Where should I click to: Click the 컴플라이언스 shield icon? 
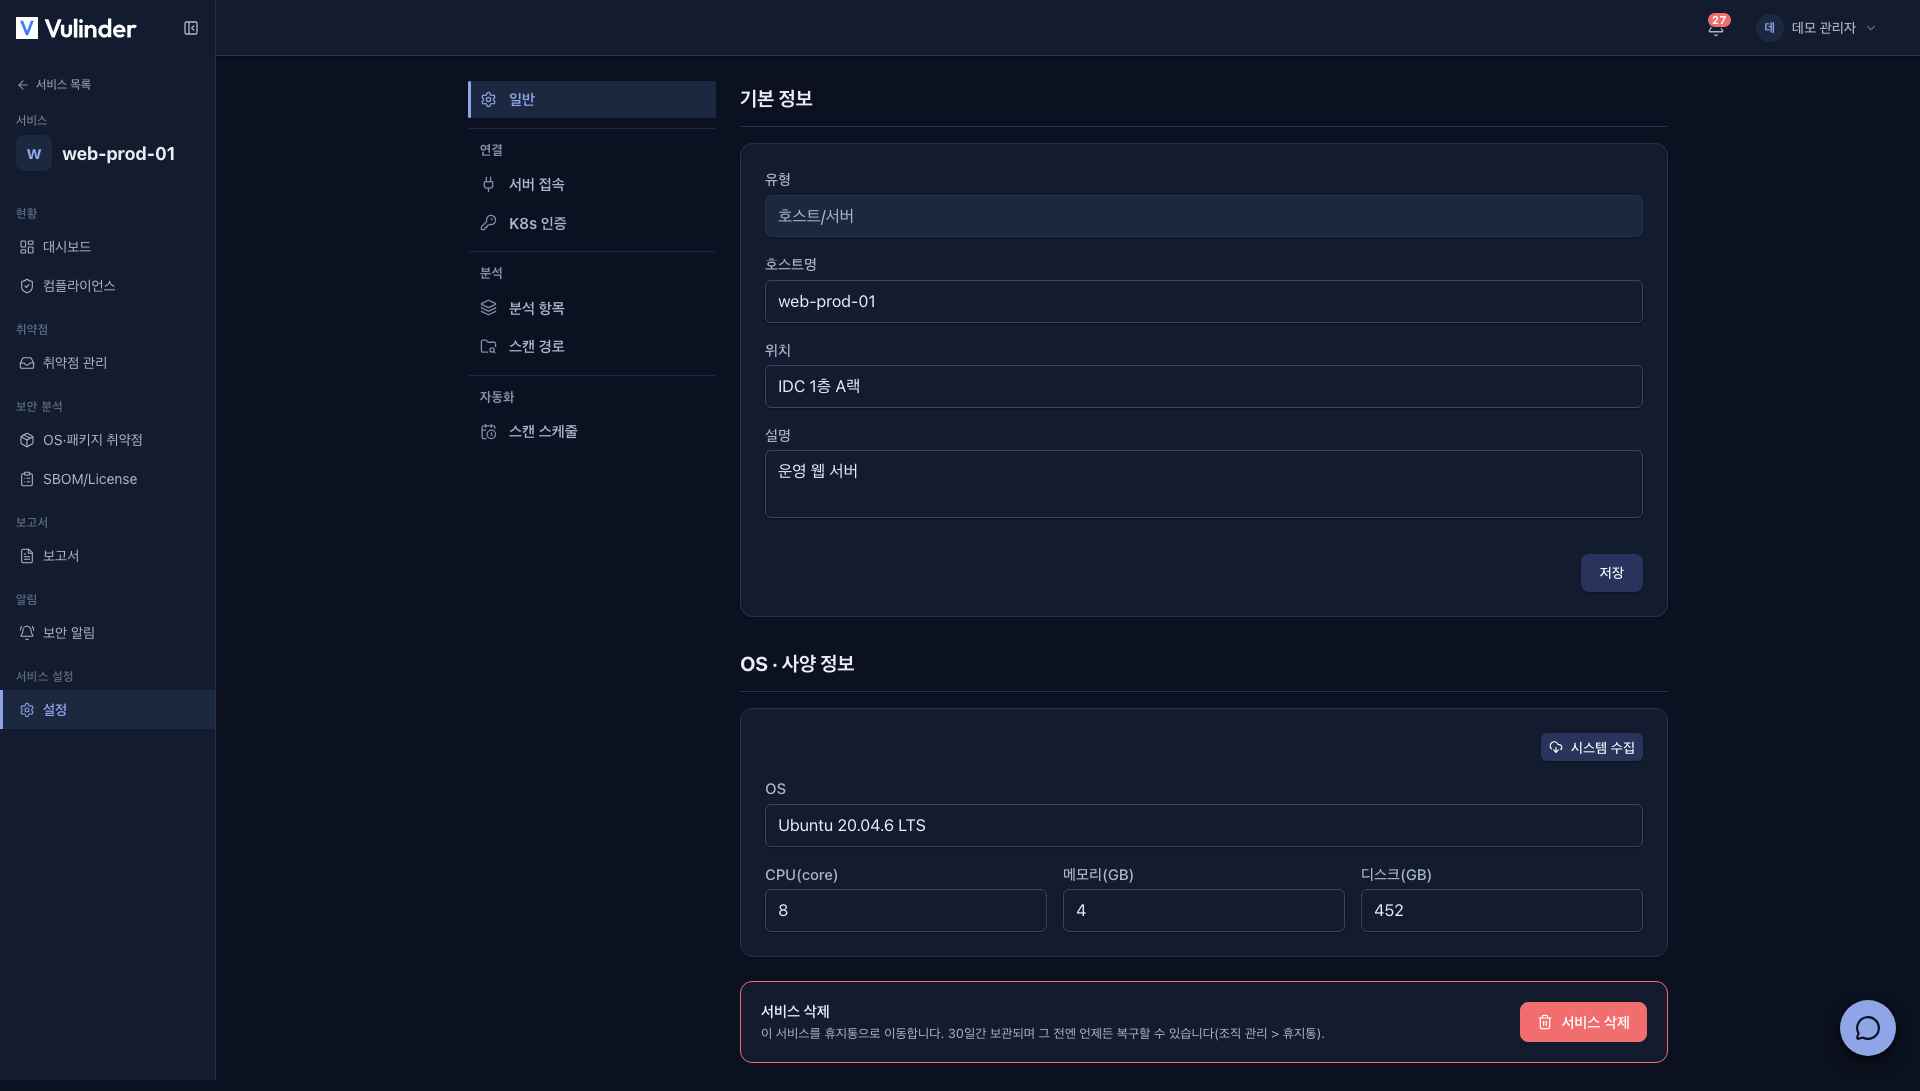pos(27,286)
